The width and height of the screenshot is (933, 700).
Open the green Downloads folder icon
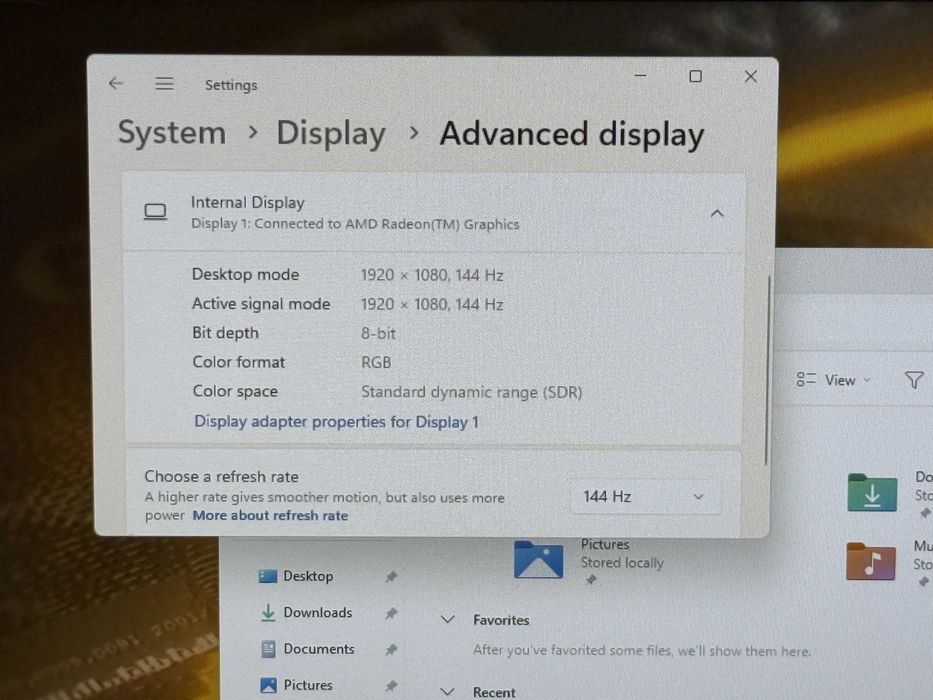click(x=872, y=493)
